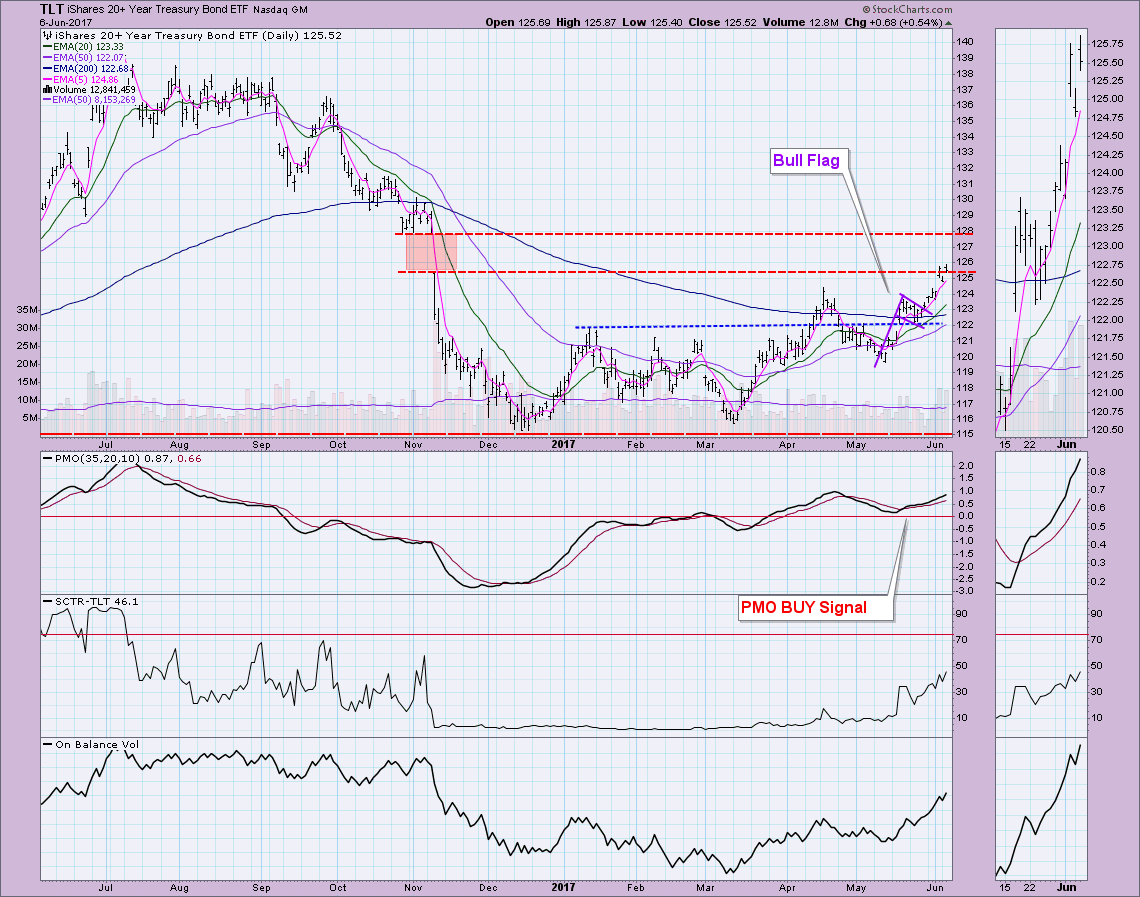Click the 5M volume scale label

[x=31, y=418]
